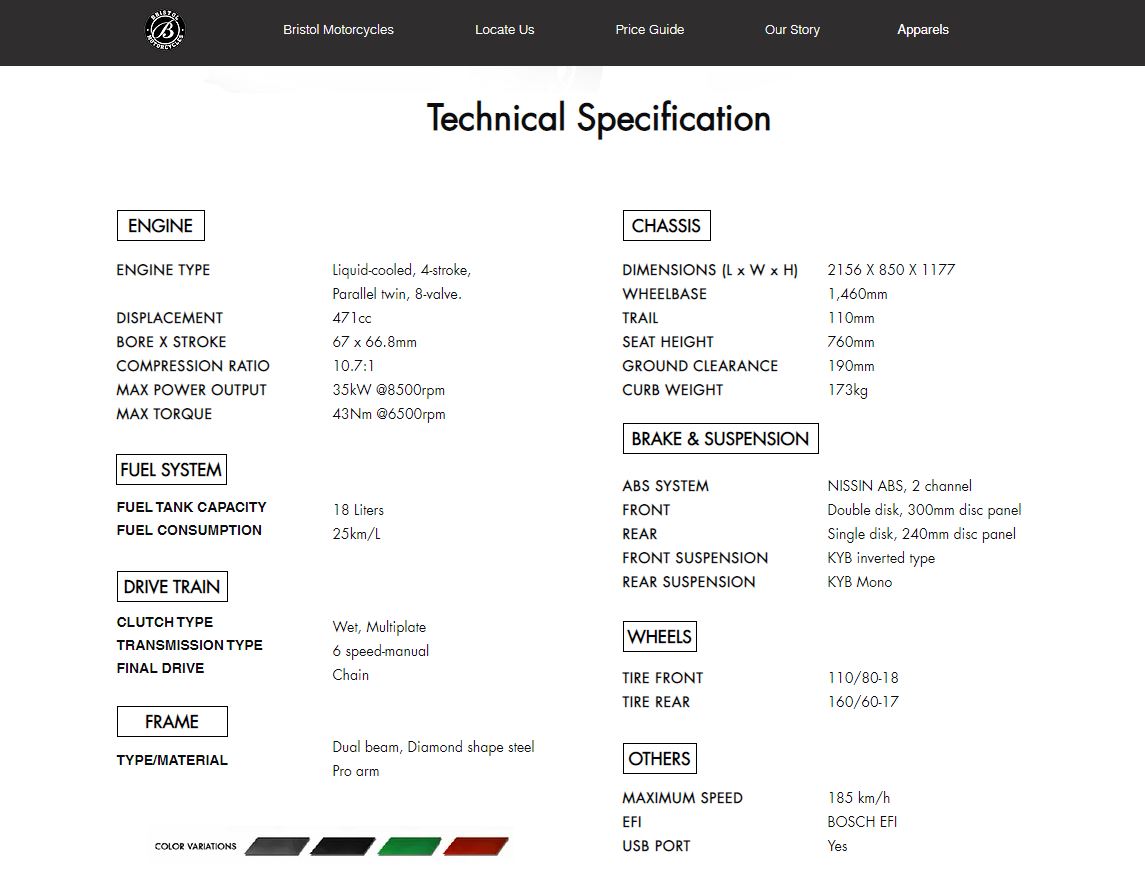Go to the Locate Us page
The height and width of the screenshot is (873, 1145).
pyautogui.click(x=505, y=30)
